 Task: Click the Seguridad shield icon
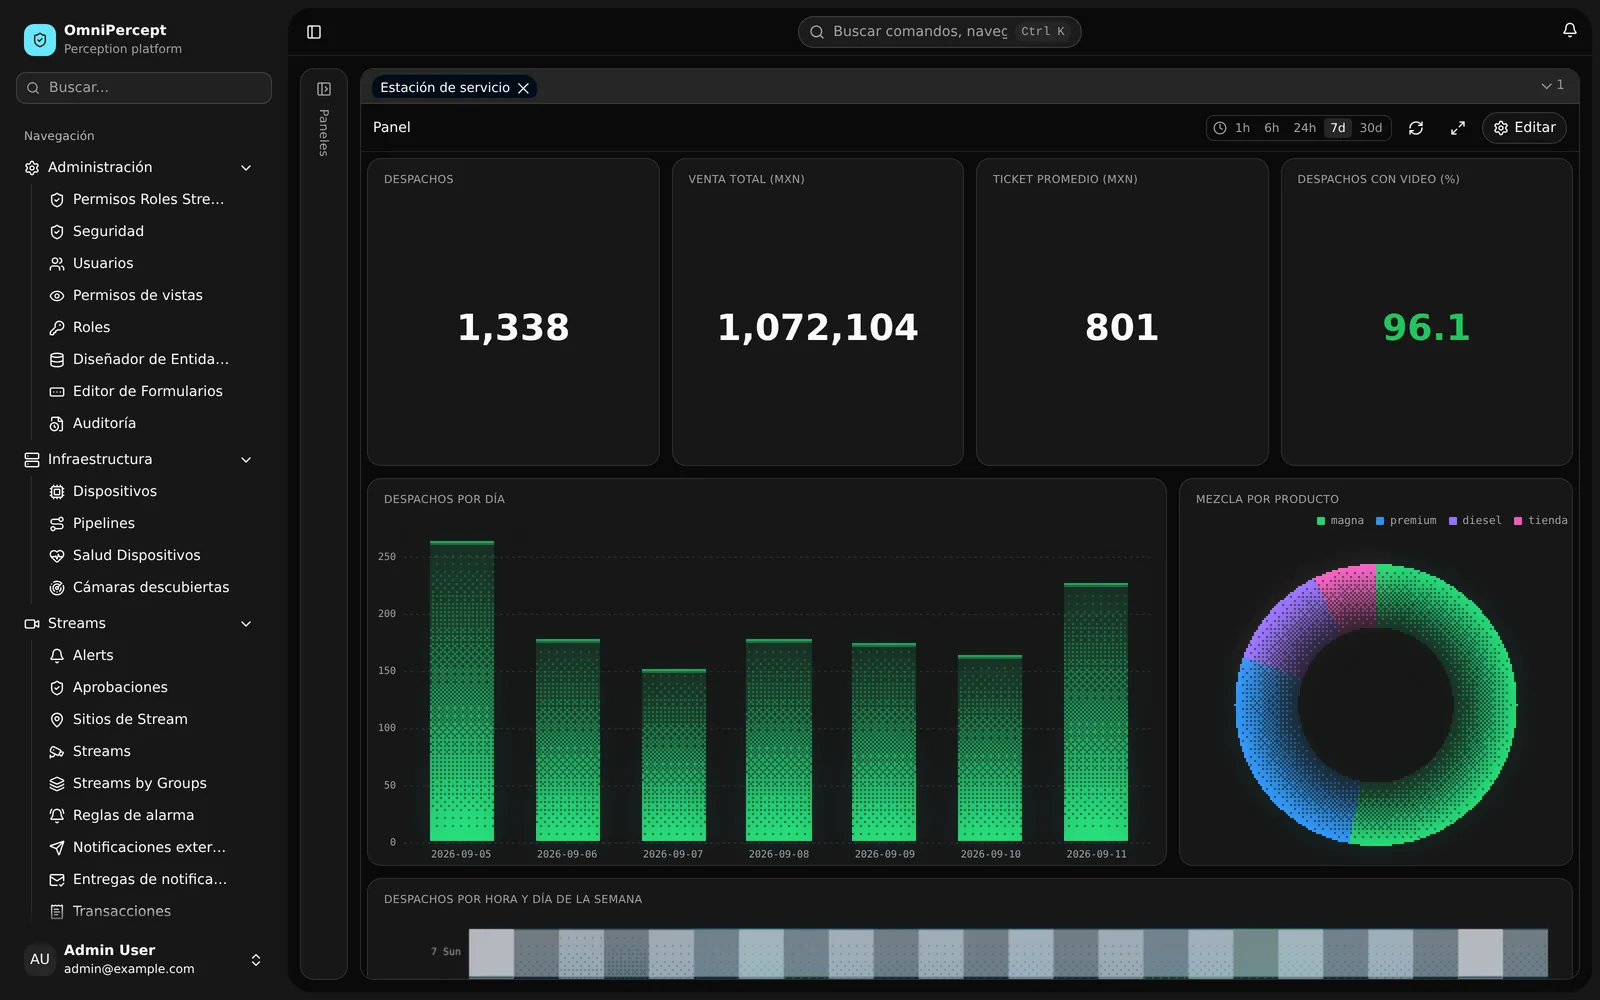(57, 232)
